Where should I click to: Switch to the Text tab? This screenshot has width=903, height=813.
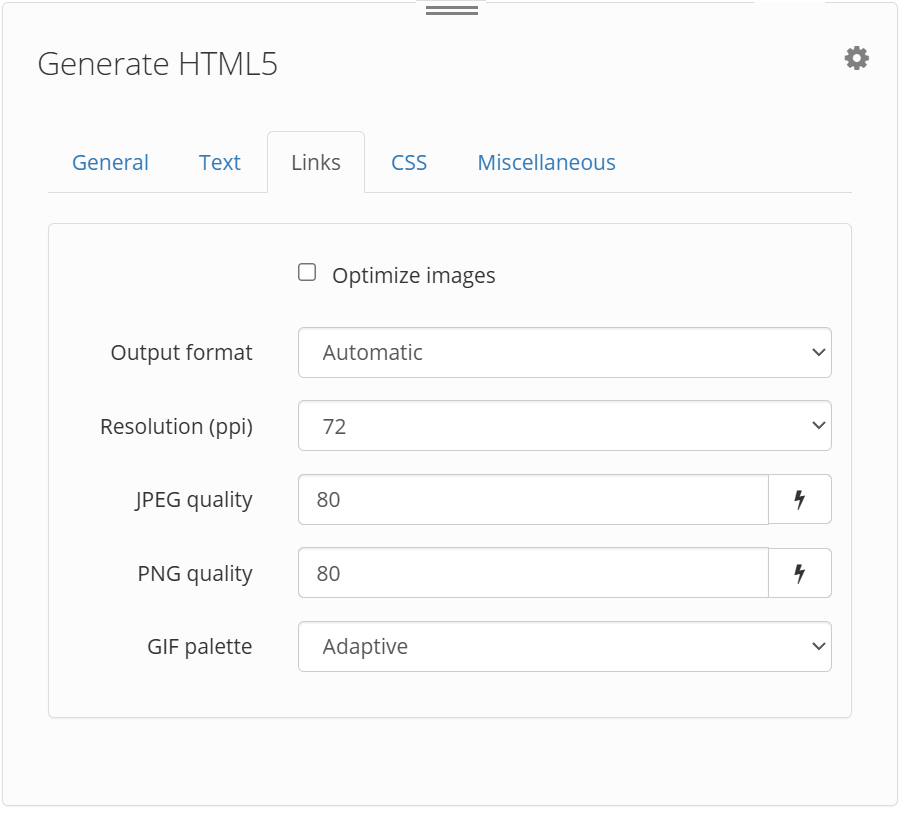[x=220, y=162]
